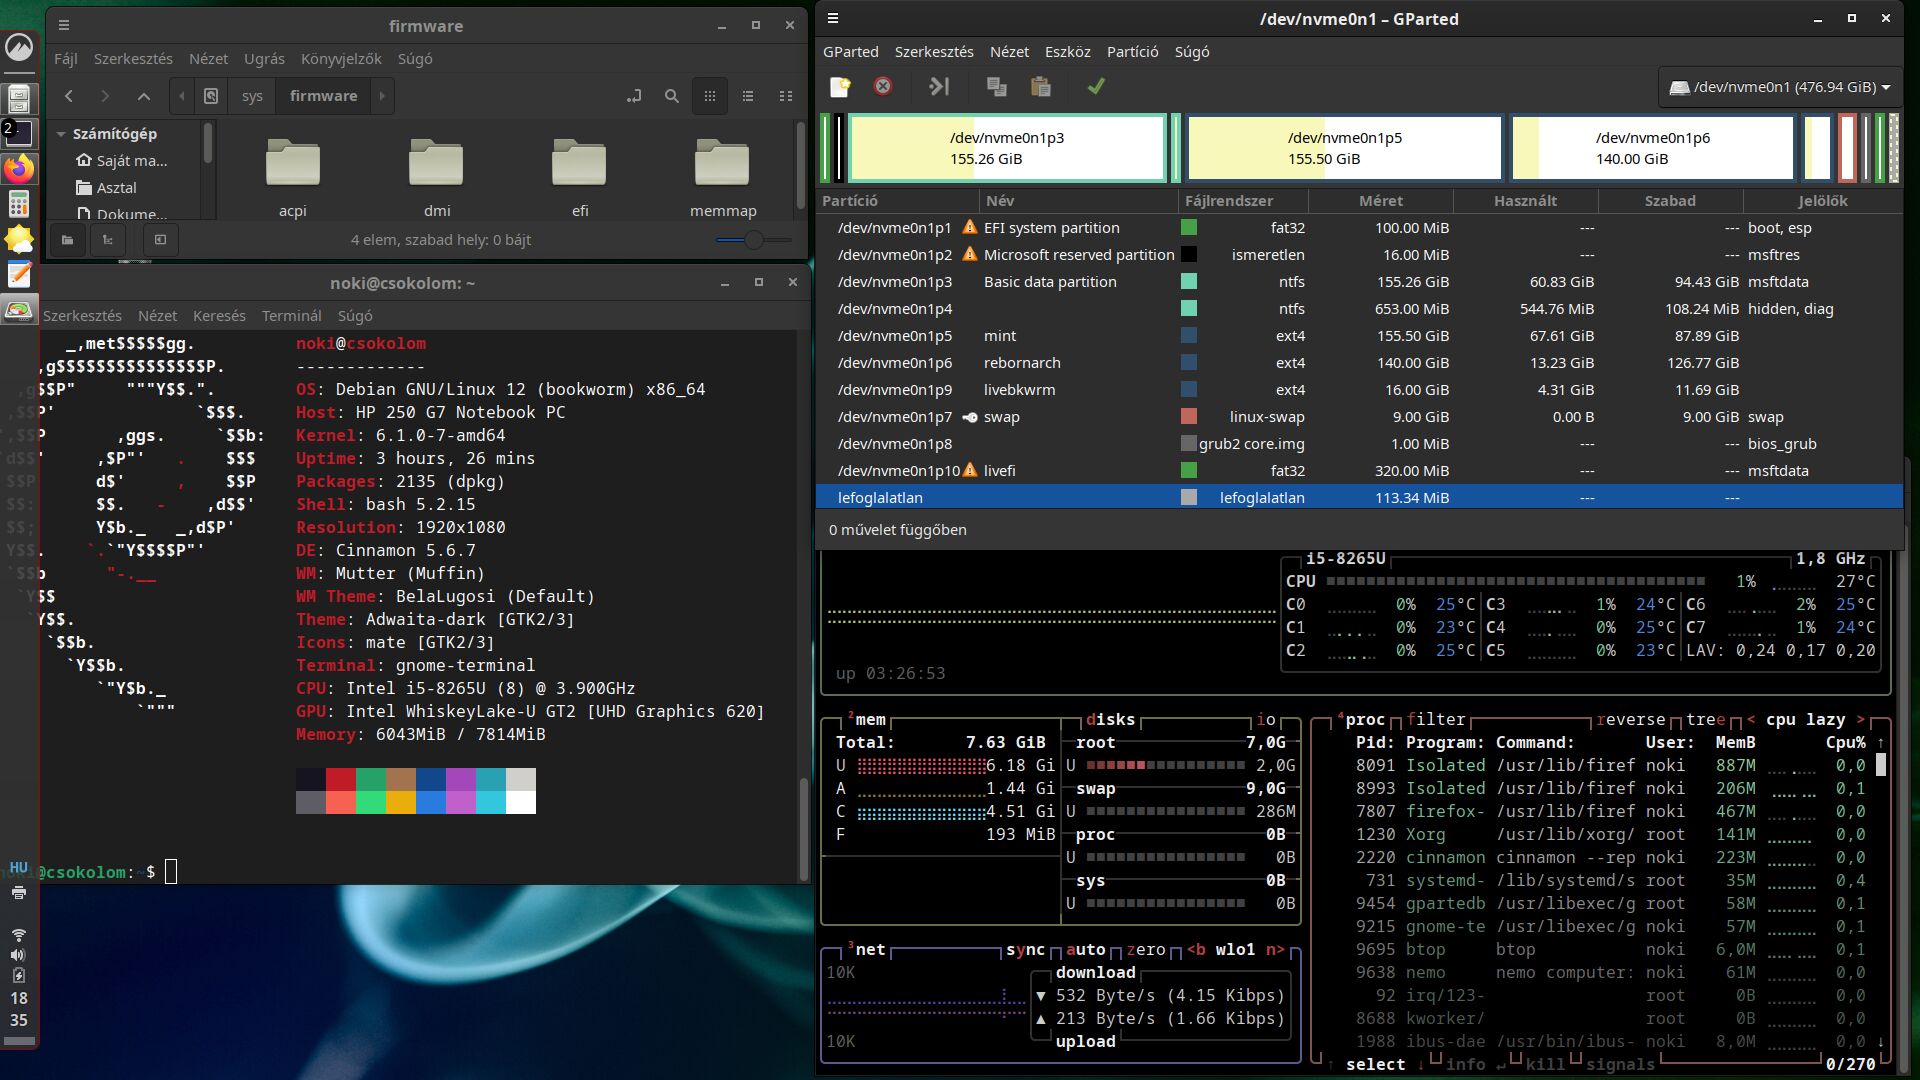
Task: Open the Wi-Fi network applet
Action: 19,934
